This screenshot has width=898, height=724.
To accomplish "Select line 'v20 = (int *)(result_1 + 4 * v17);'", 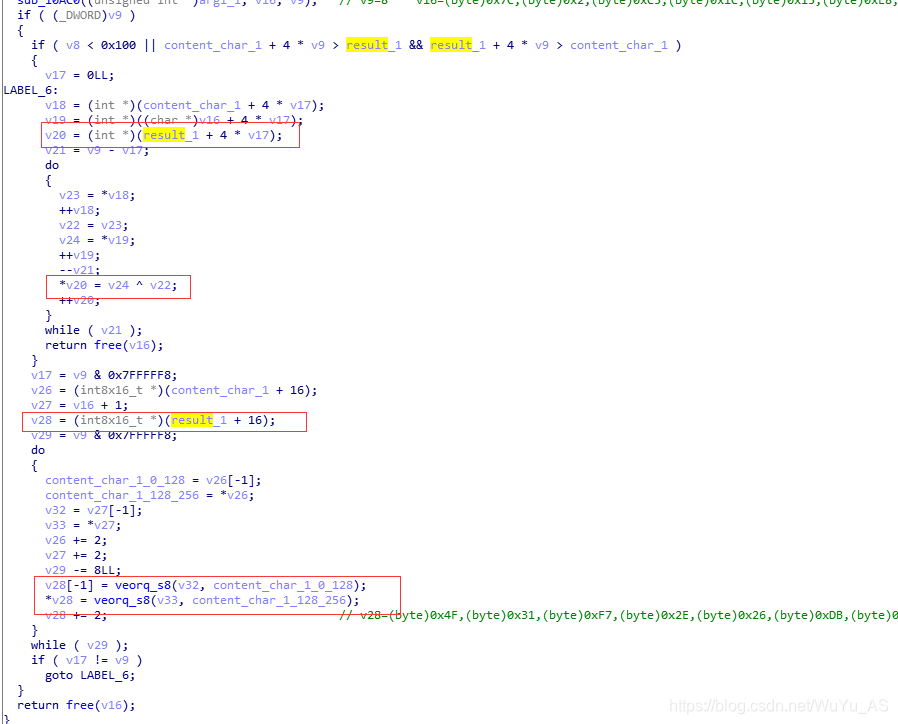I will (164, 135).
